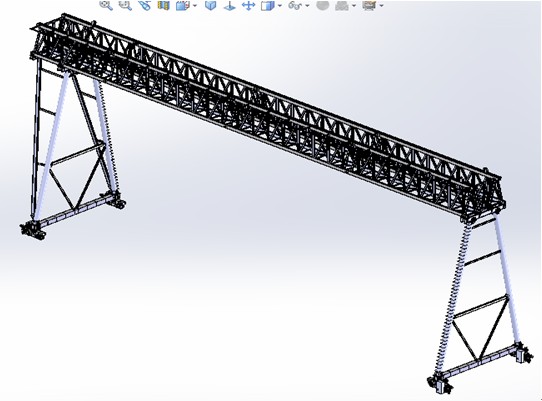Select the Zoom to Area tool
Image resolution: width=542 pixels, height=401 pixels.
(x=125, y=5)
